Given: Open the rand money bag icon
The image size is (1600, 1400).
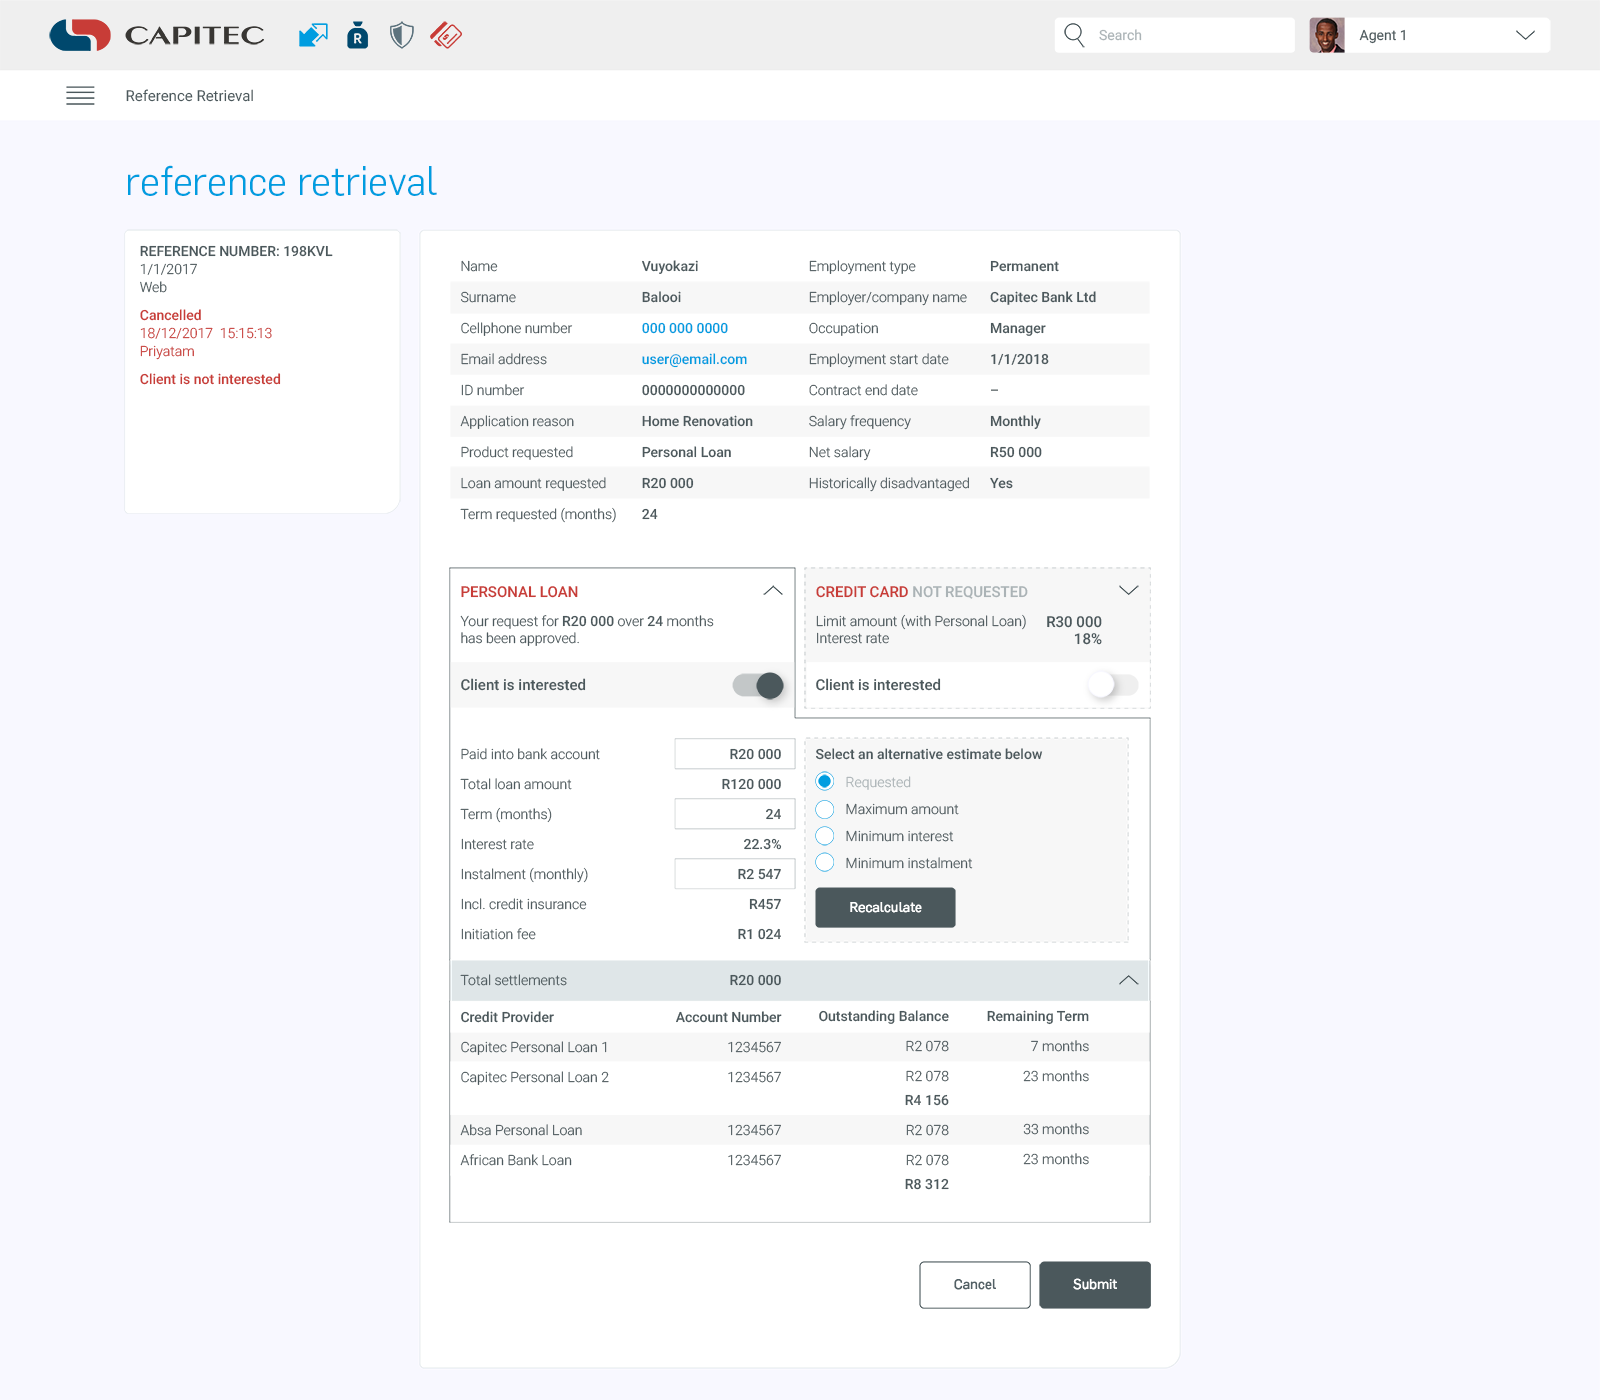Looking at the screenshot, I should click(x=357, y=35).
